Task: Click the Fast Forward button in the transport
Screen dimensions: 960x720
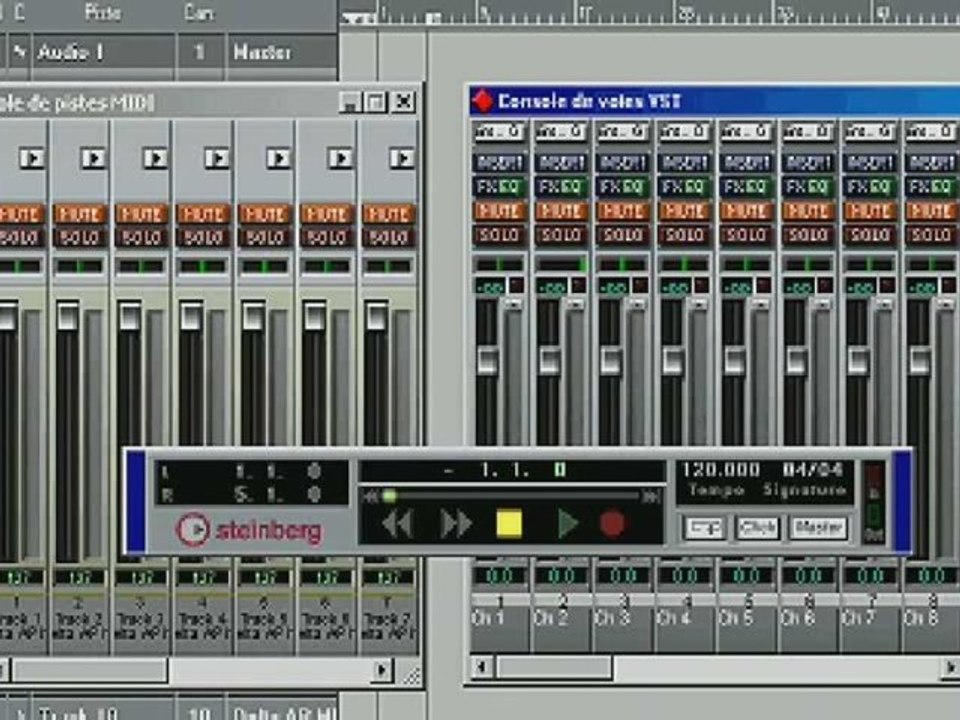Action: [x=457, y=525]
